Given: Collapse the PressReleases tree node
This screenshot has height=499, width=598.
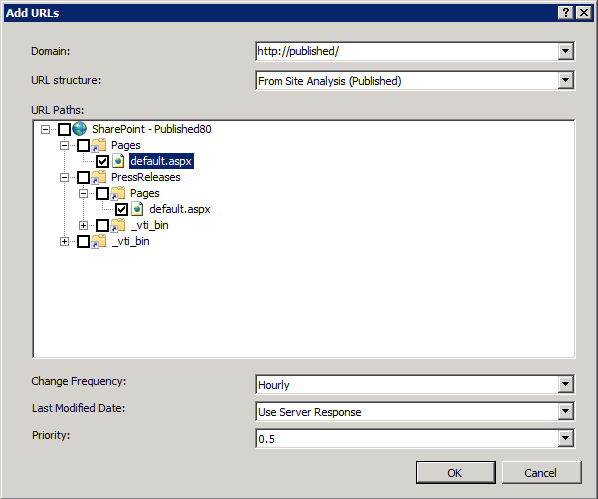Looking at the screenshot, I should click(64, 177).
